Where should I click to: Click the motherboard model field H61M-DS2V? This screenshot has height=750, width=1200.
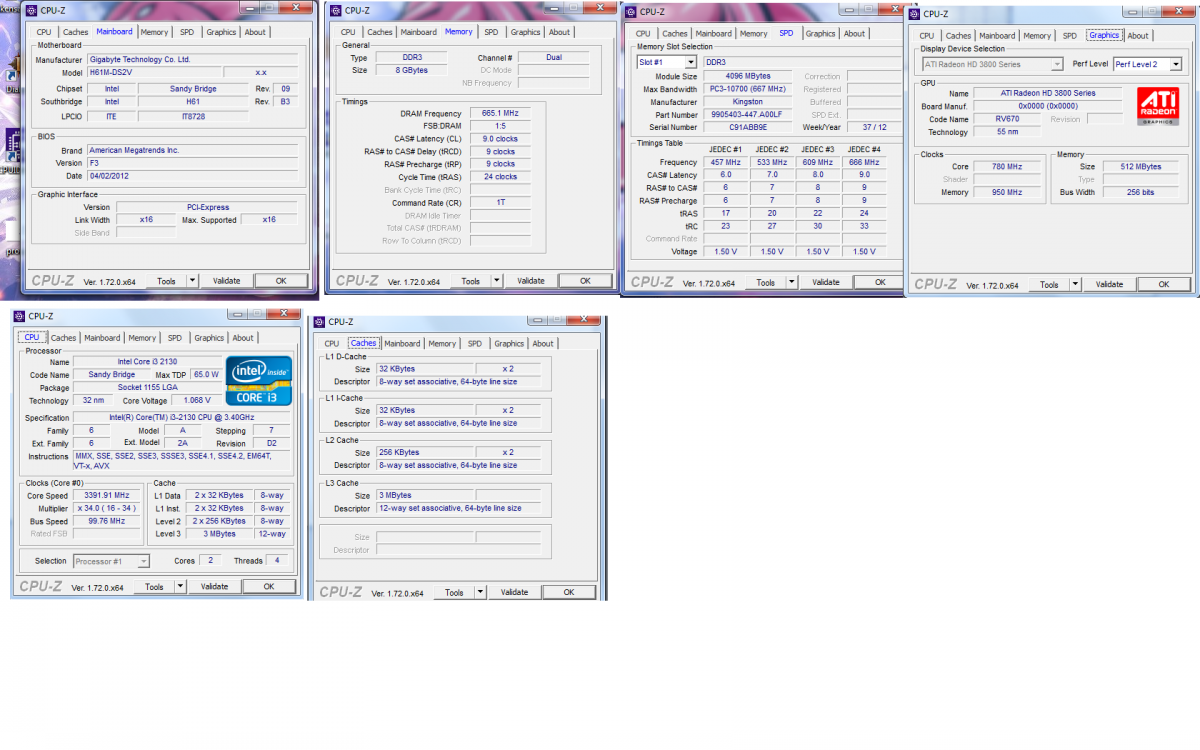coord(153,73)
